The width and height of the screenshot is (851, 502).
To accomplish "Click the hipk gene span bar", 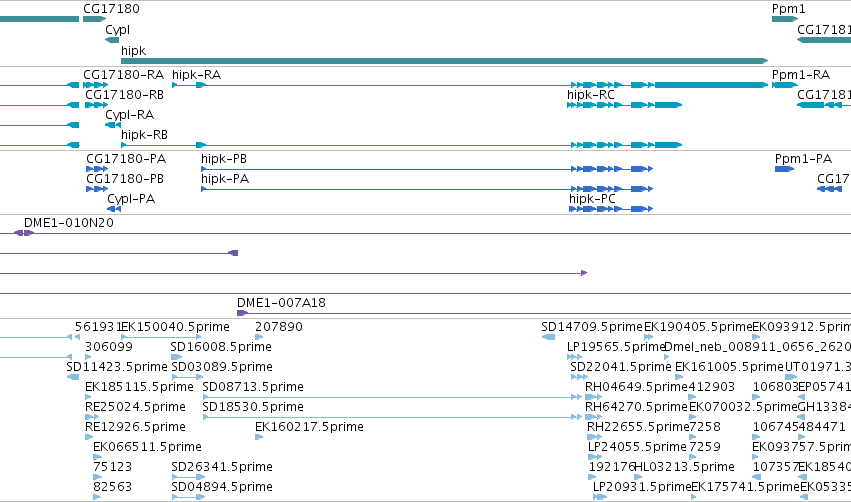I will pos(444,61).
